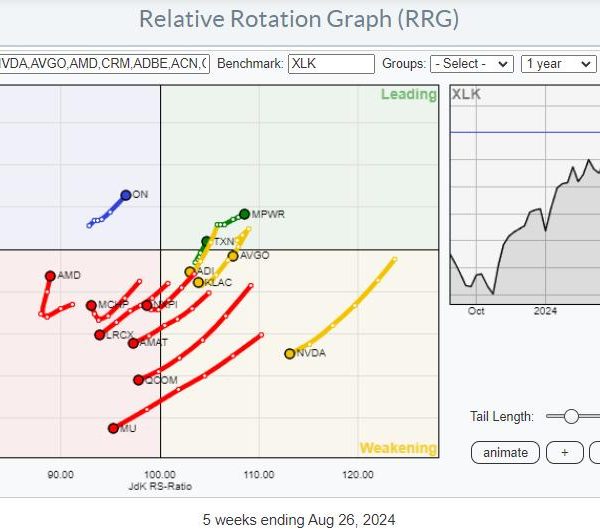This screenshot has height=529, width=600.
Task: Click the Benchmark label
Action: click(250, 64)
